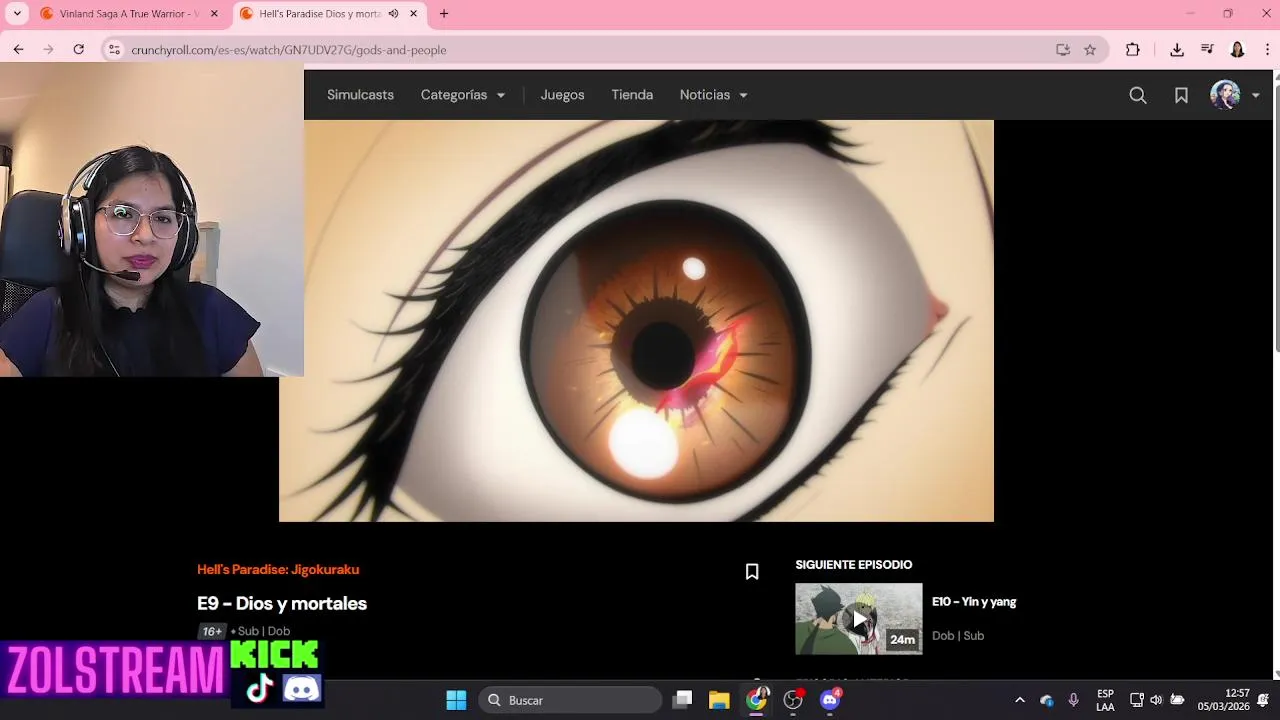Open the notification bell icon

1263,700
